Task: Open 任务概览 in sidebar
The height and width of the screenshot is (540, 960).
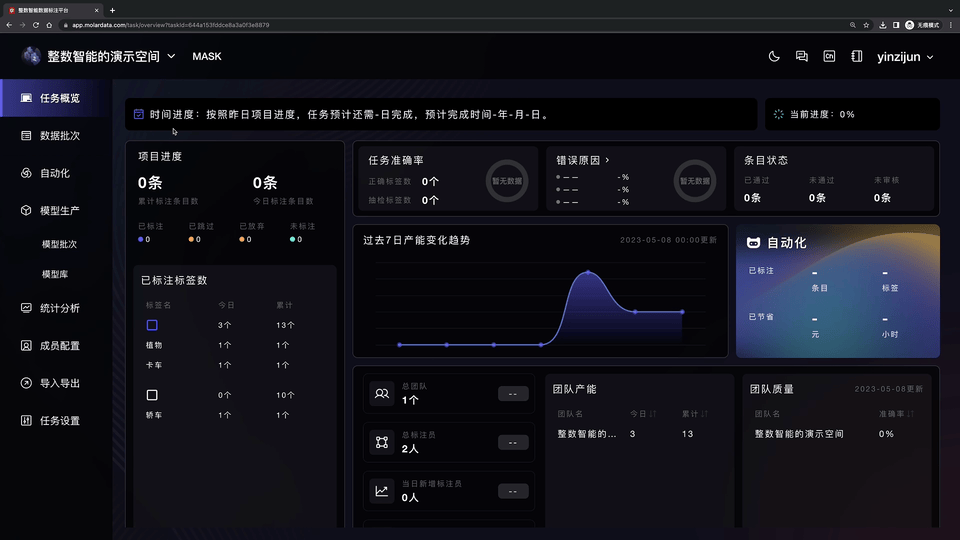Action: tap(56, 98)
